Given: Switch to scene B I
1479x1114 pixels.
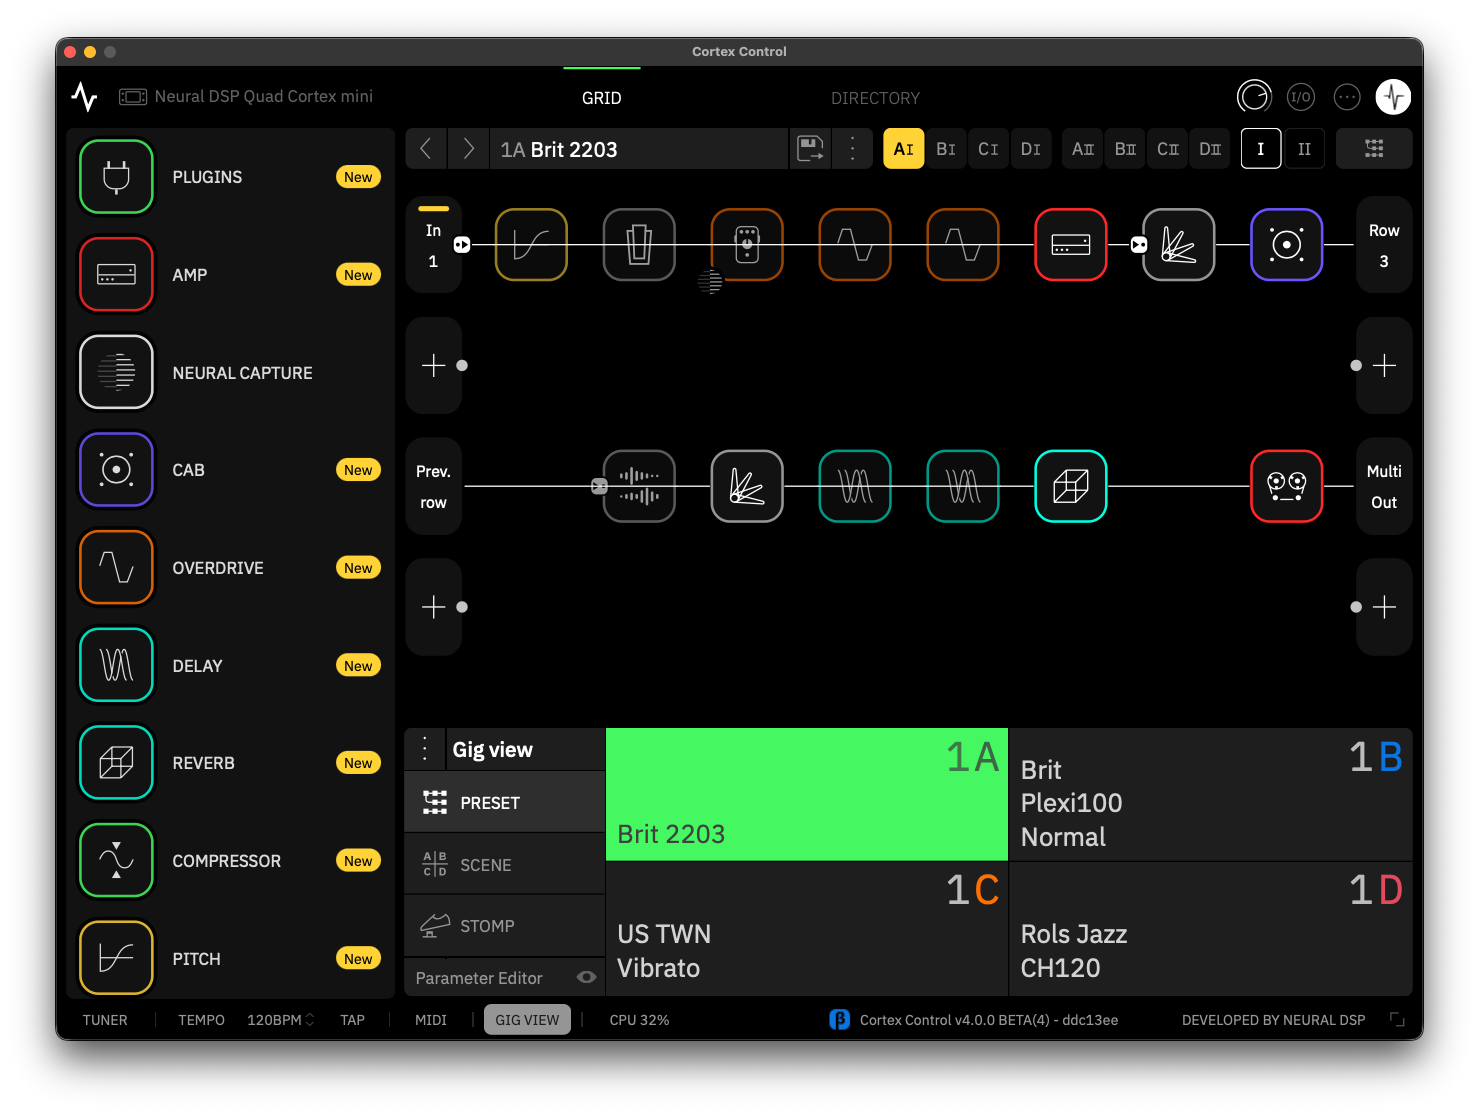Looking at the screenshot, I should [x=946, y=149].
